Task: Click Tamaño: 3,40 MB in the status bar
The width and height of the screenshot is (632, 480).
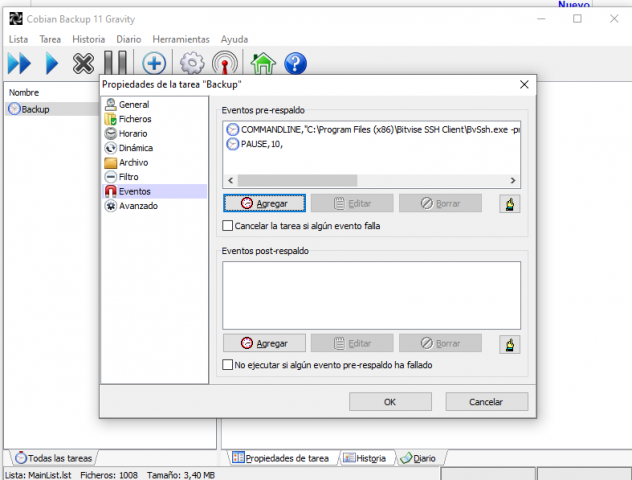Action: [x=181, y=475]
